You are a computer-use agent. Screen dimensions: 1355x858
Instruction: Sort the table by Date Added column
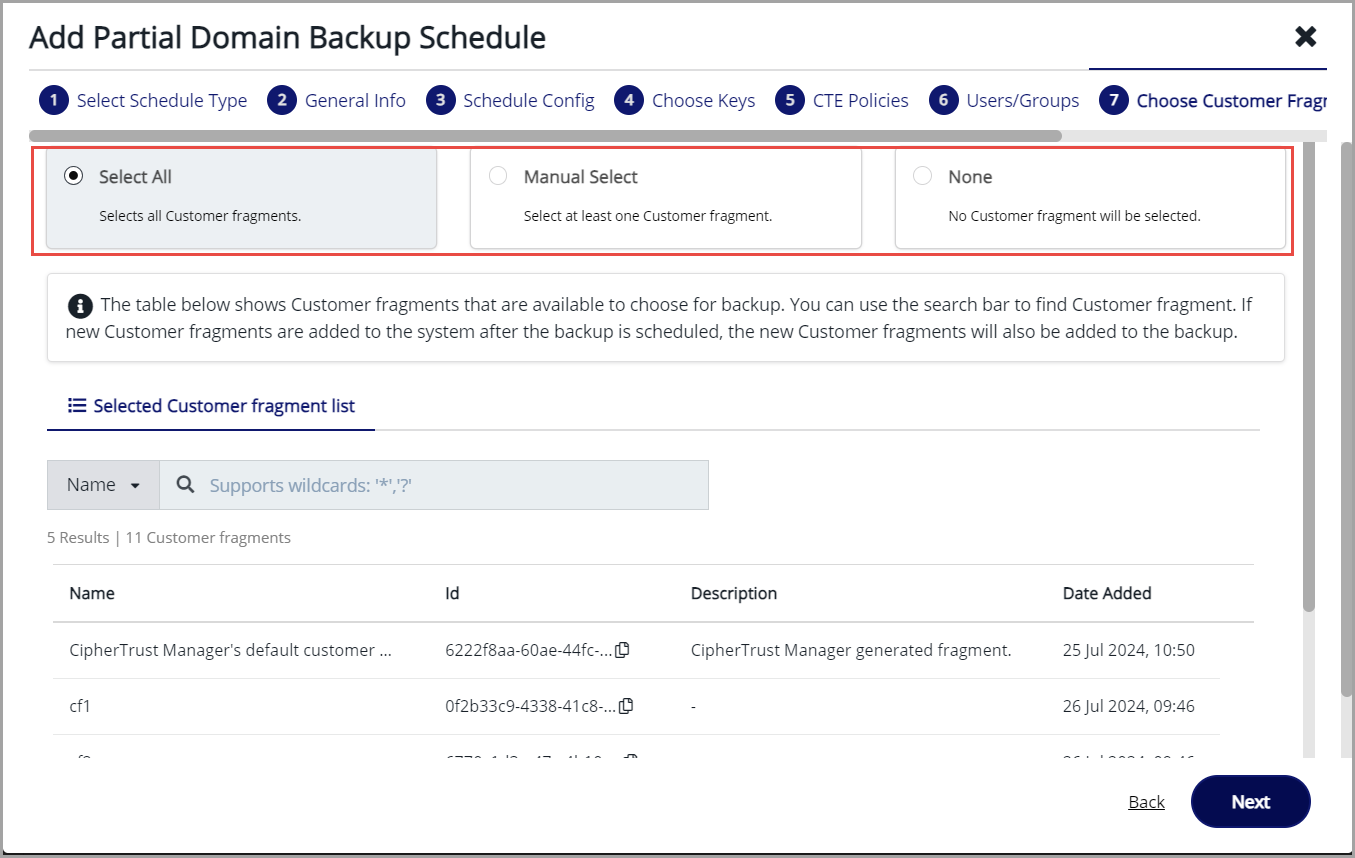[1106, 593]
